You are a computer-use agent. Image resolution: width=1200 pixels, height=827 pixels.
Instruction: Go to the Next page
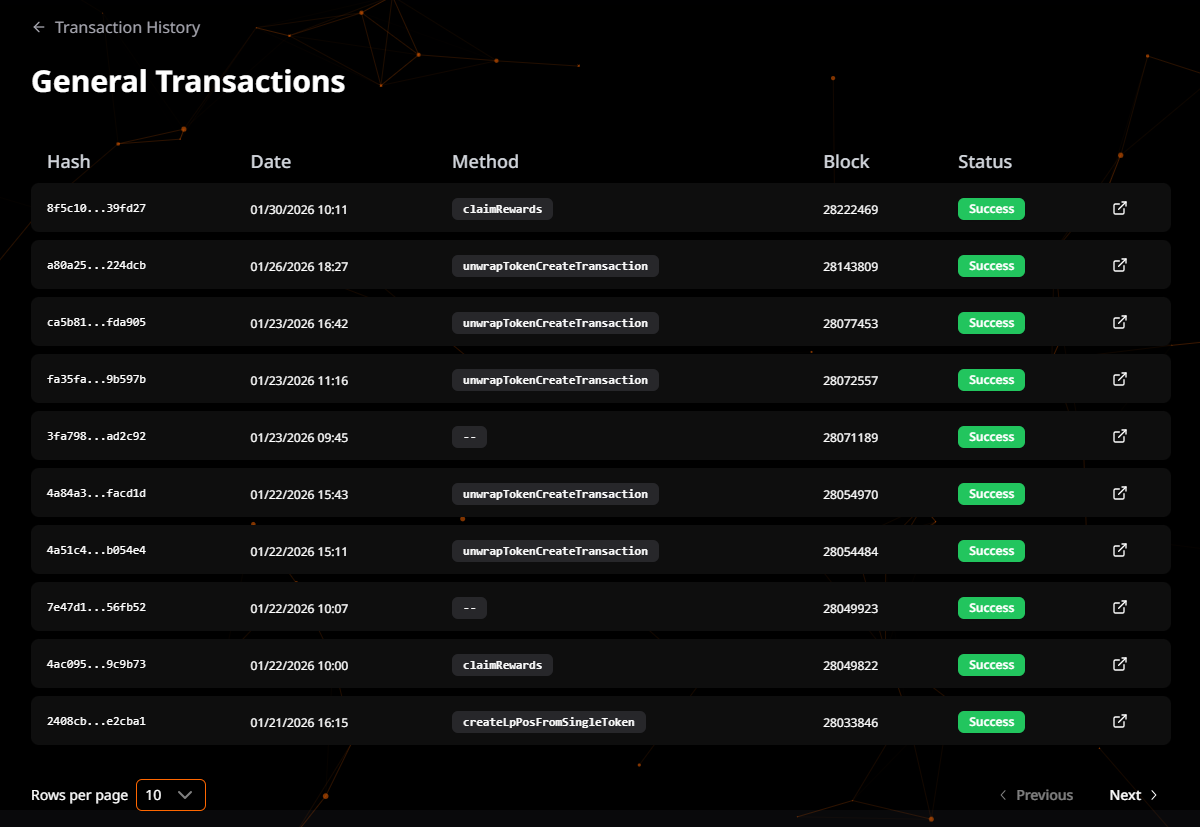1133,795
